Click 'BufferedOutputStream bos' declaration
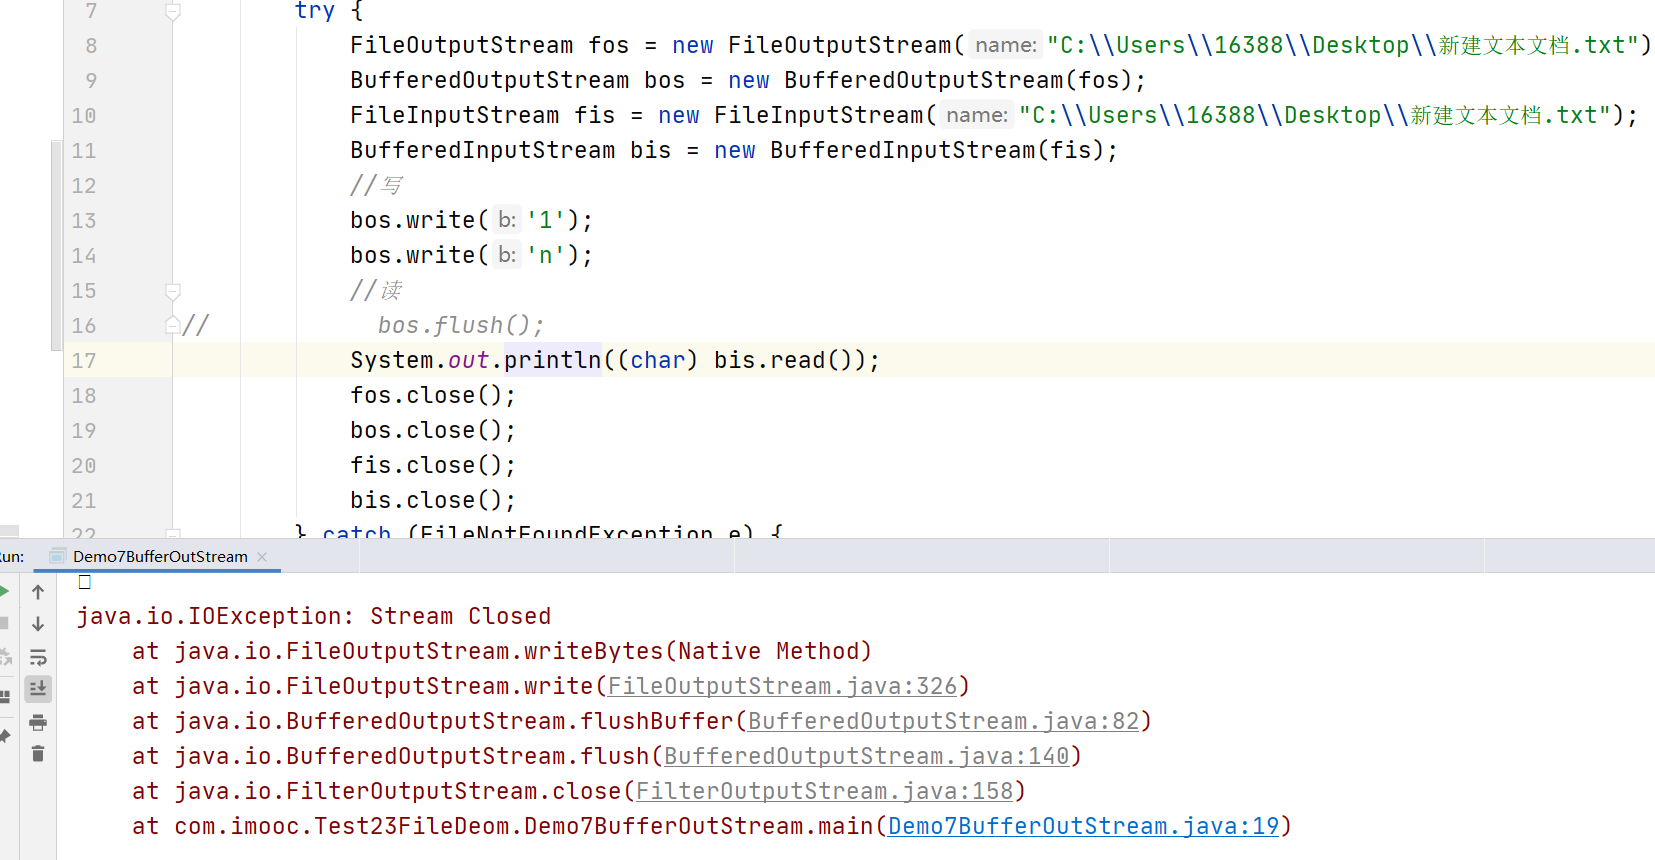 518,80
